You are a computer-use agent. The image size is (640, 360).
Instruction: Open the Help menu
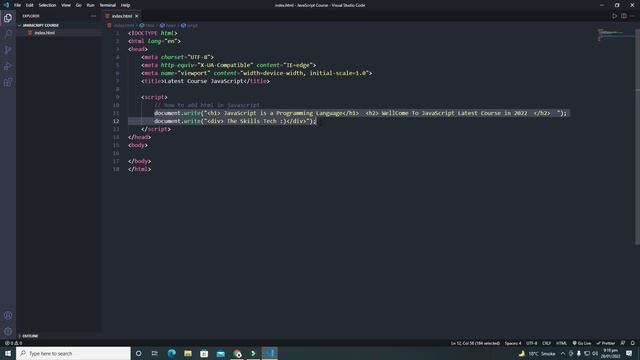[x=125, y=5]
